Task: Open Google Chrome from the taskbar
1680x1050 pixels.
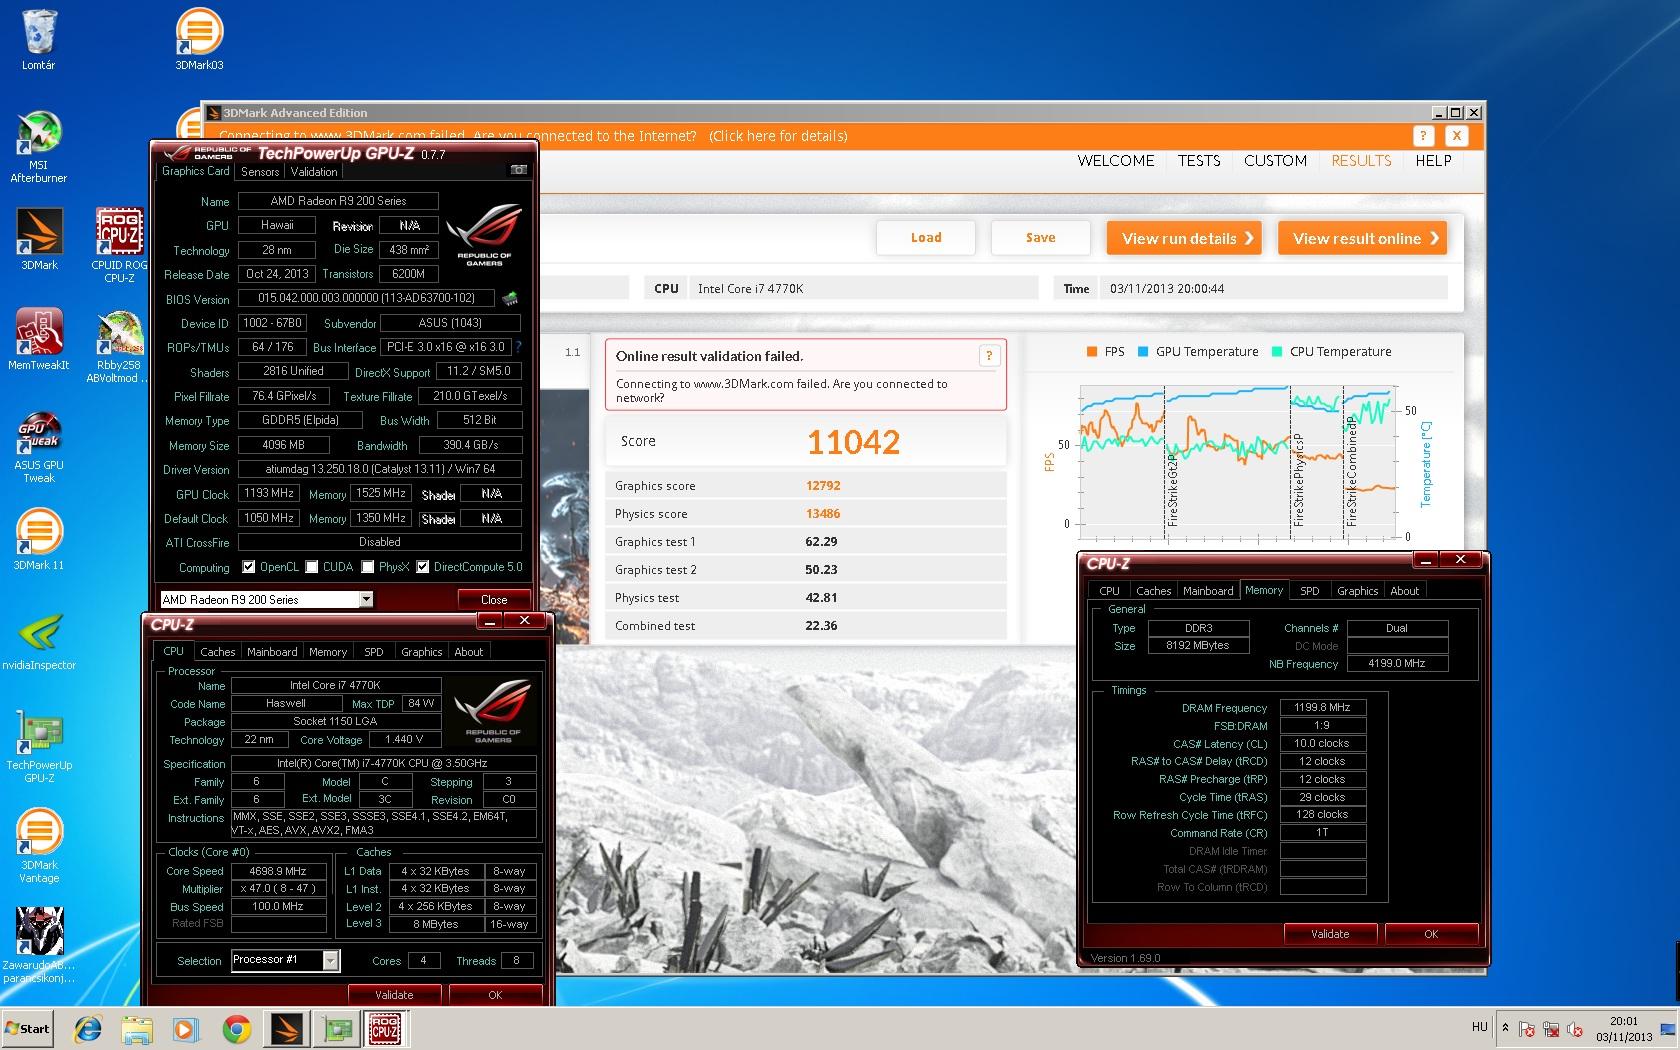Action: tap(236, 1028)
